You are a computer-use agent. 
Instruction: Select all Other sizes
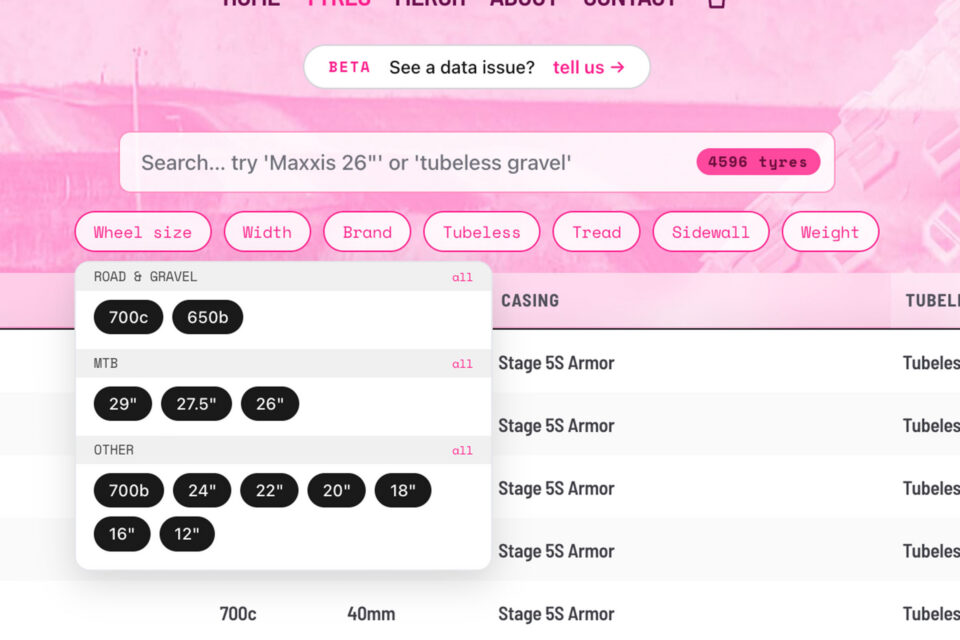click(x=462, y=451)
